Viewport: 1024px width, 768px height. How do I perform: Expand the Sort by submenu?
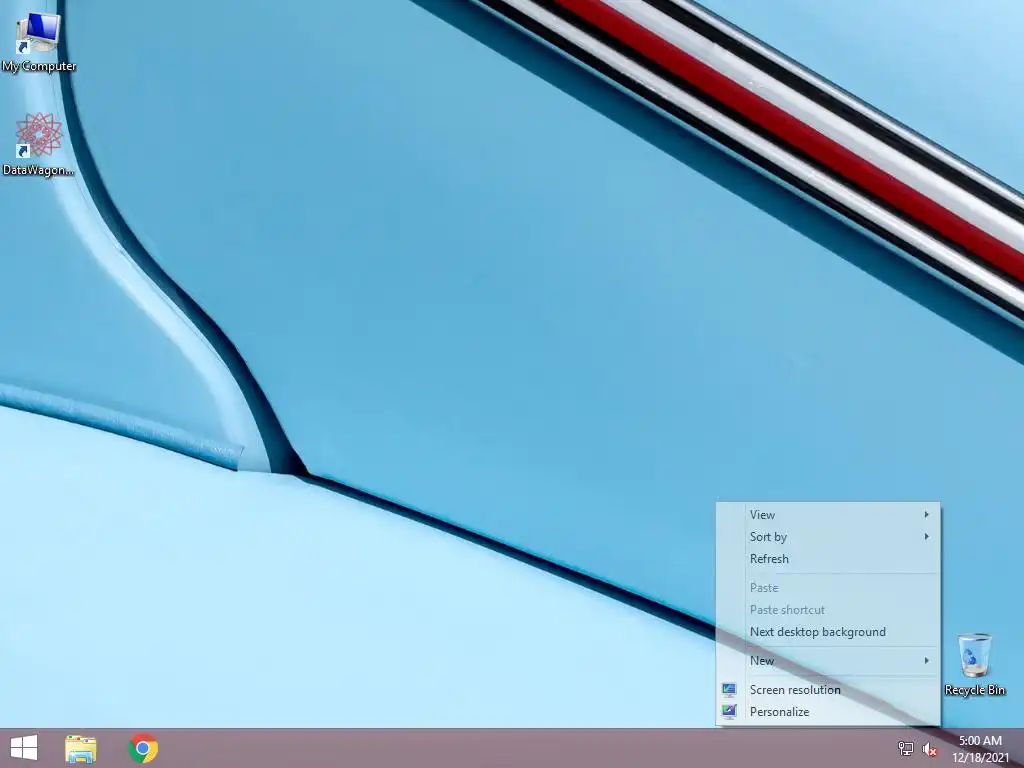pos(828,537)
